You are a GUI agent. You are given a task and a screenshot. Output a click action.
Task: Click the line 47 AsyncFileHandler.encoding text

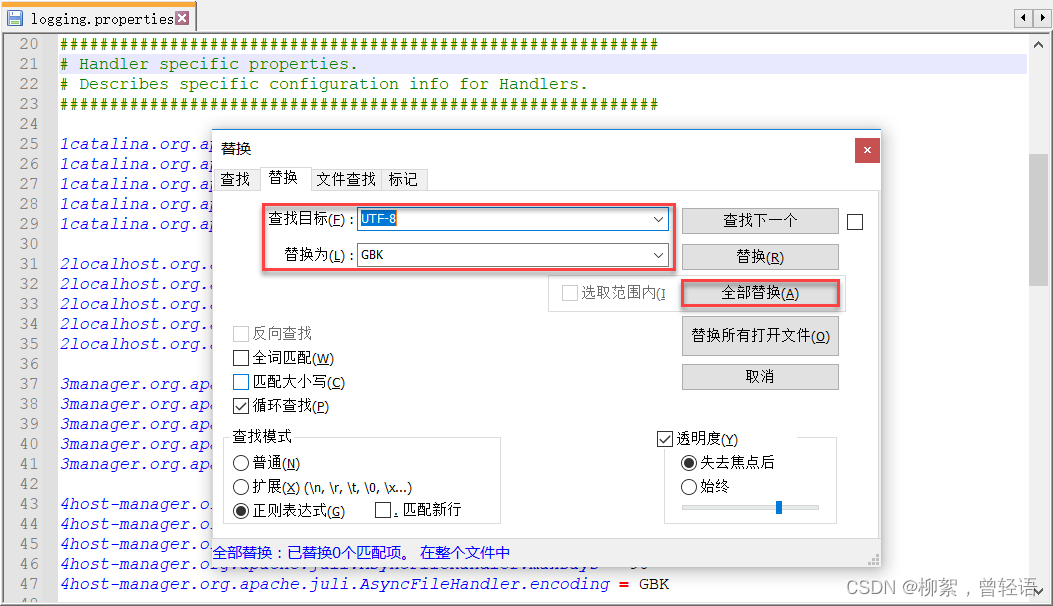click(x=334, y=584)
